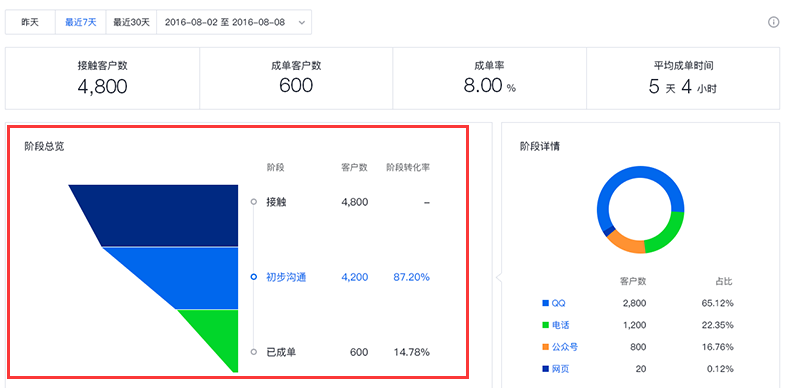
Task: Open the date range dropdown arrow
Action: 301,23
